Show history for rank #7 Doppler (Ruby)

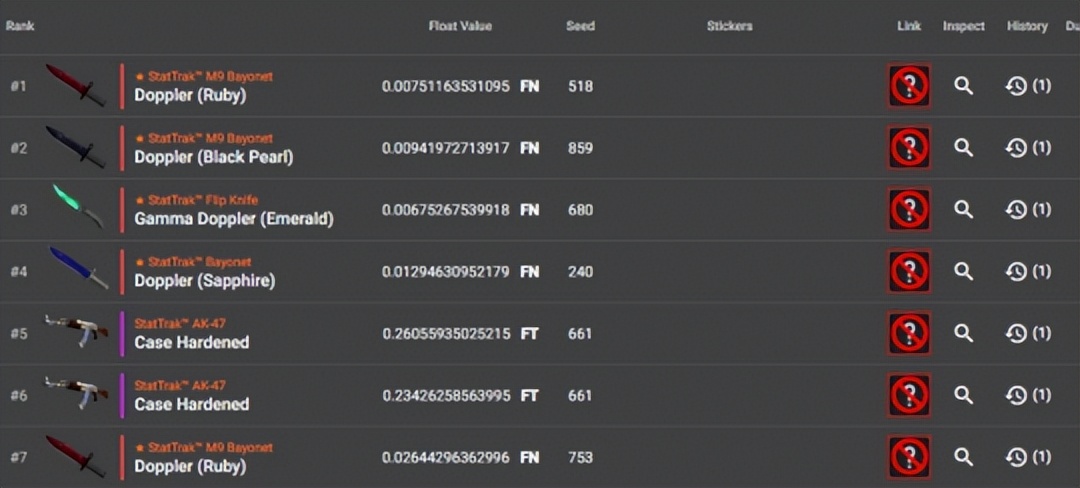coord(1027,457)
